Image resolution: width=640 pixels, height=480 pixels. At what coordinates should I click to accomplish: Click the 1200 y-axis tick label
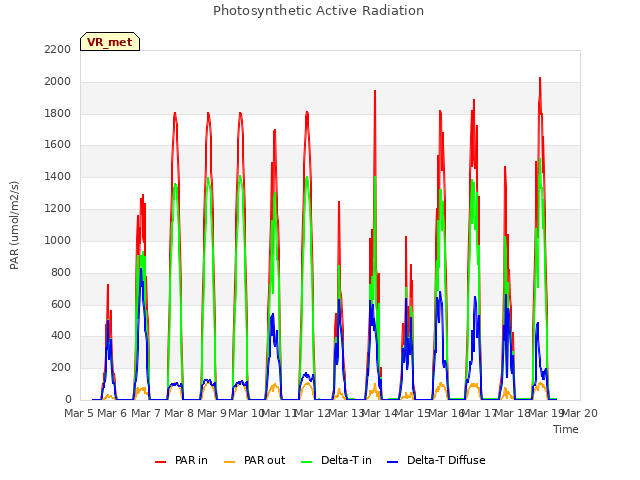coord(58,209)
